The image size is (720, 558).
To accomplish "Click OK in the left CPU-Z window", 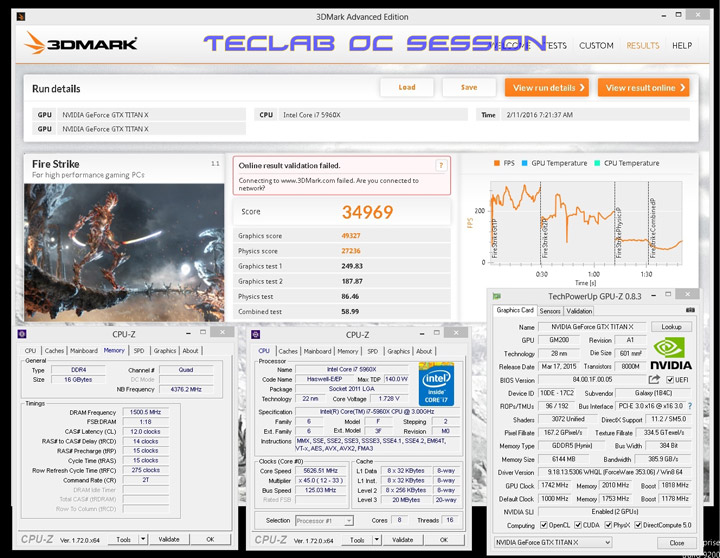I will (x=210, y=539).
